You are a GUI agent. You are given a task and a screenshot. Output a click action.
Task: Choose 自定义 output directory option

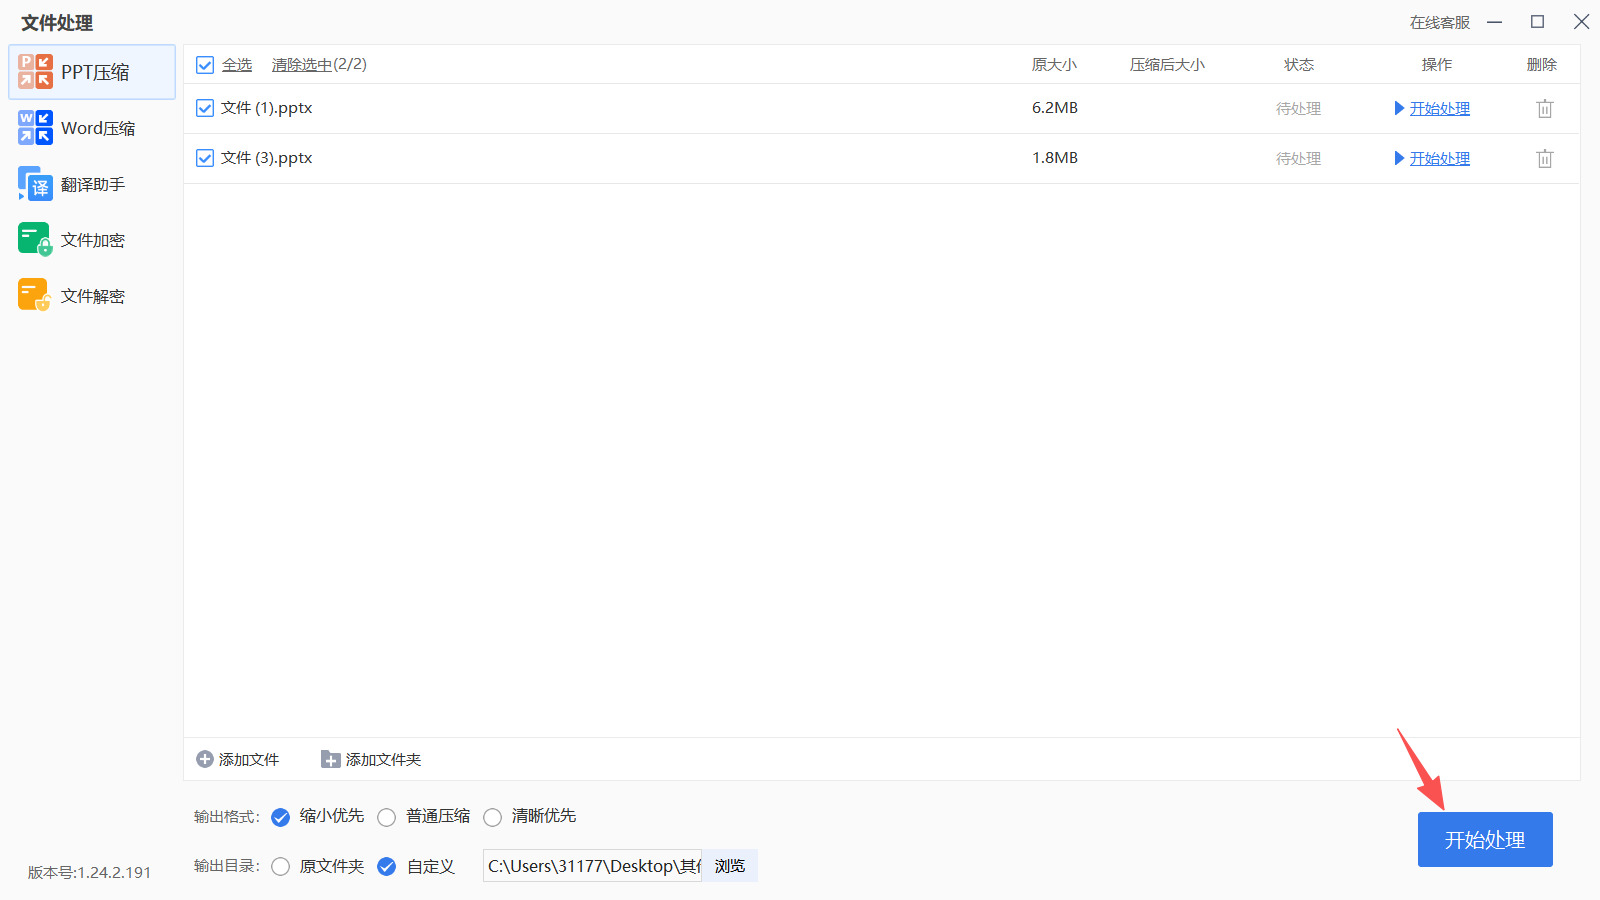pyautogui.click(x=387, y=867)
